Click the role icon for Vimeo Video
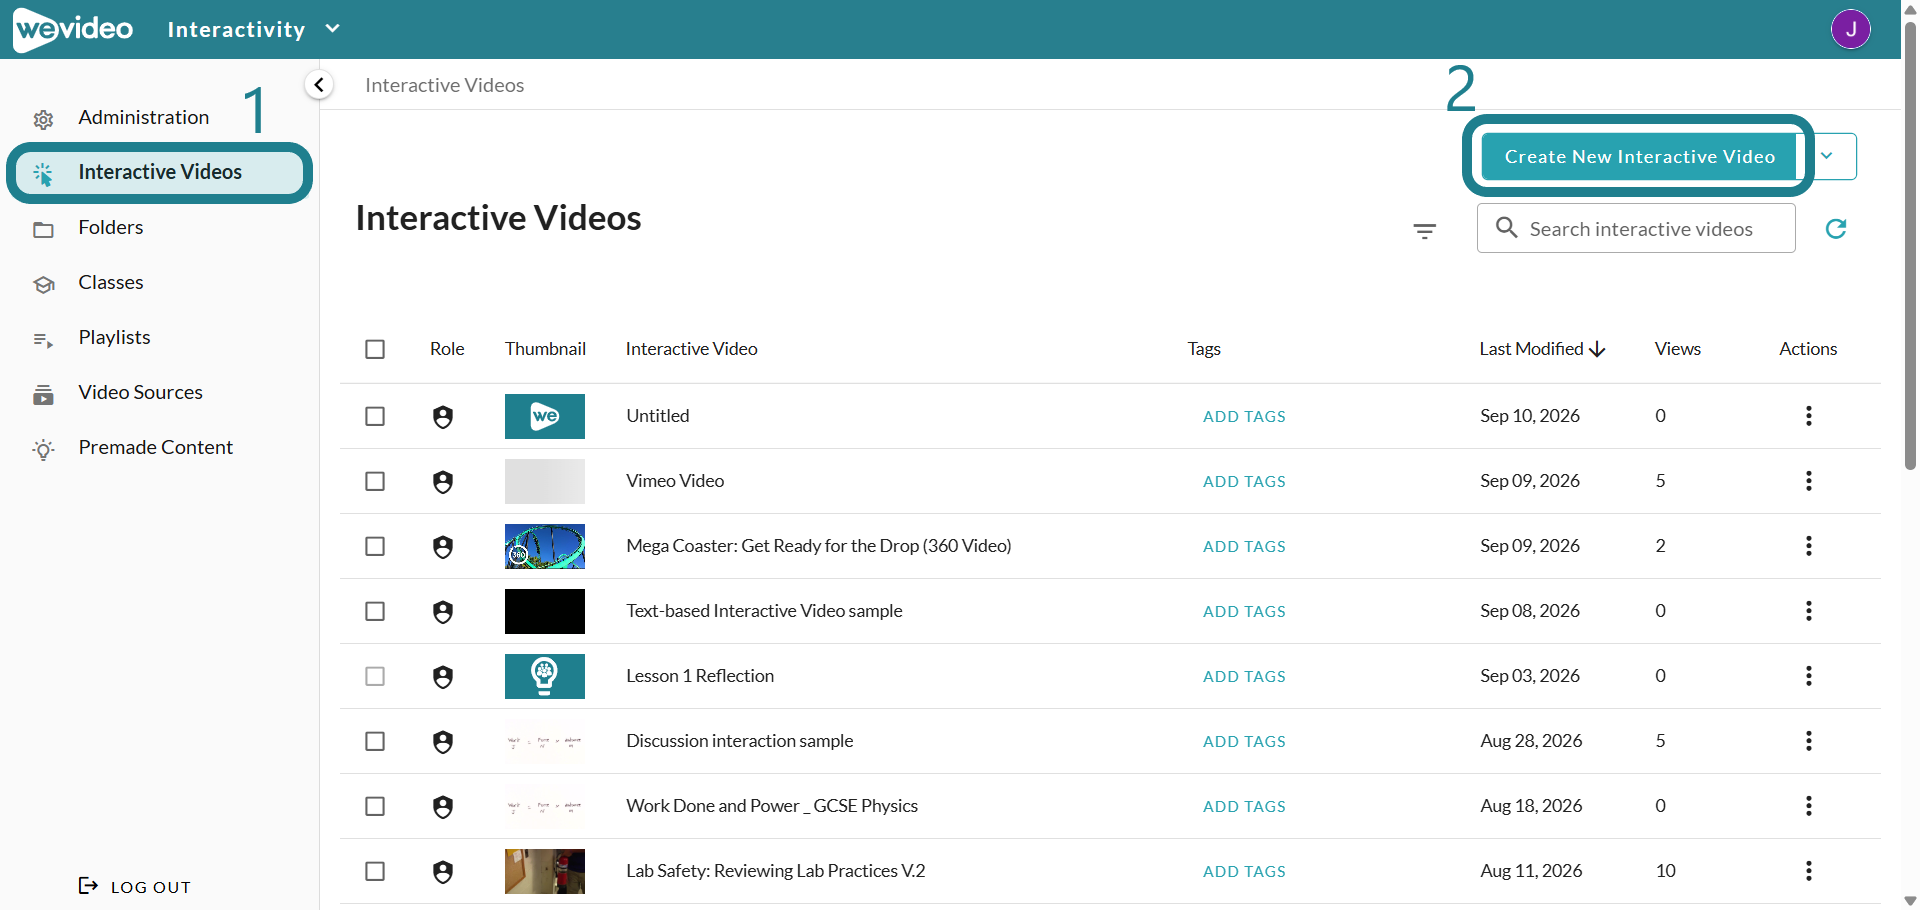The image size is (1920, 910). point(443,482)
